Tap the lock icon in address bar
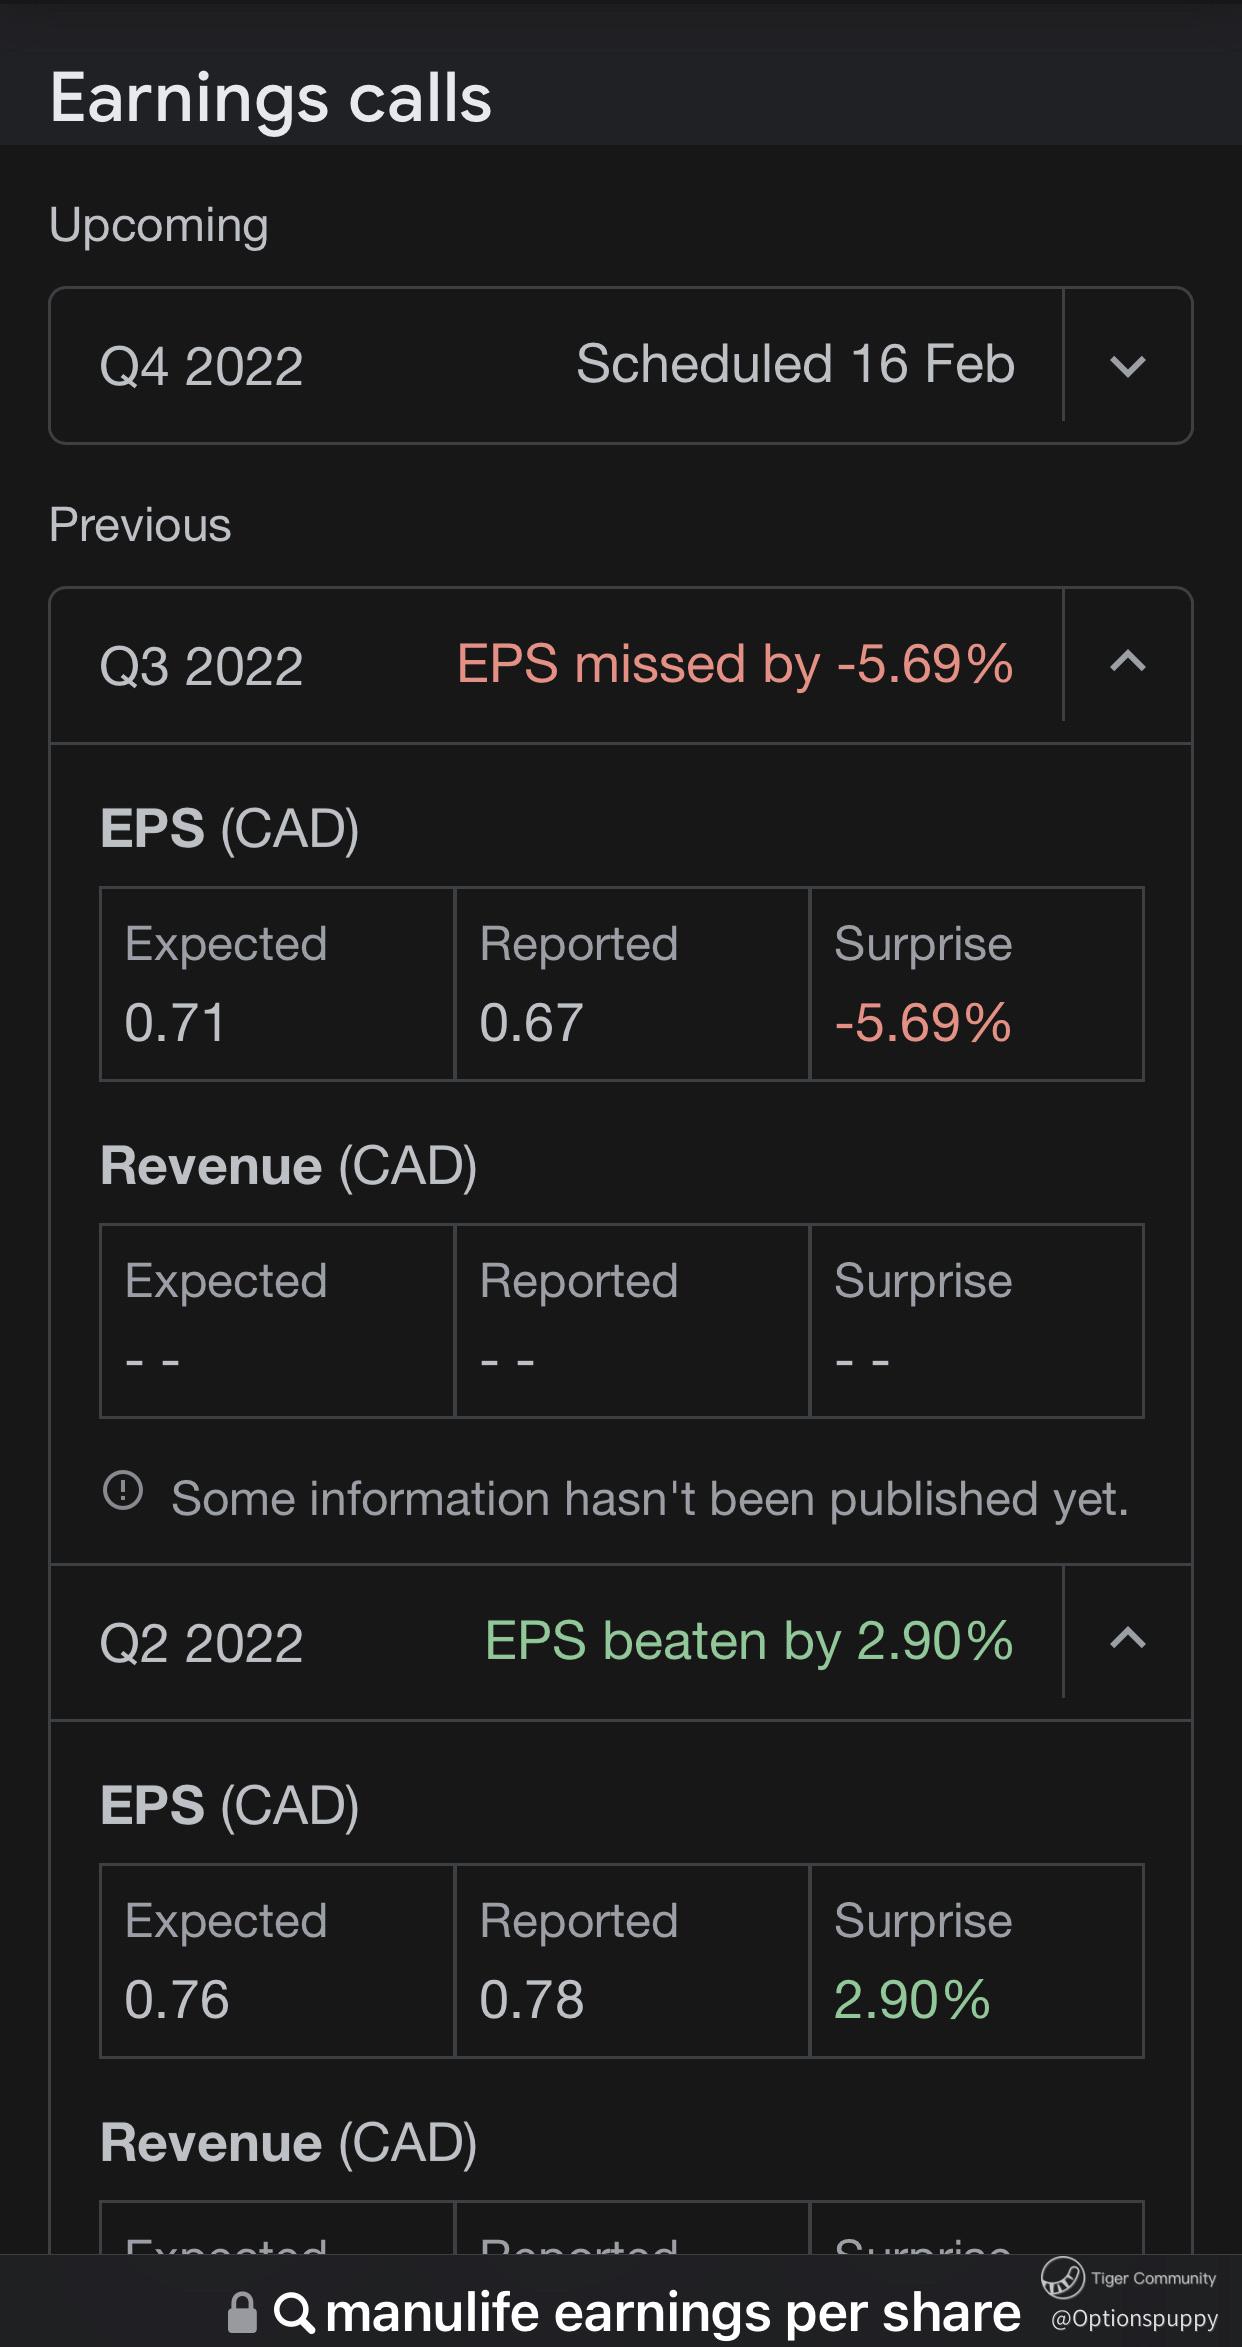 point(242,2312)
